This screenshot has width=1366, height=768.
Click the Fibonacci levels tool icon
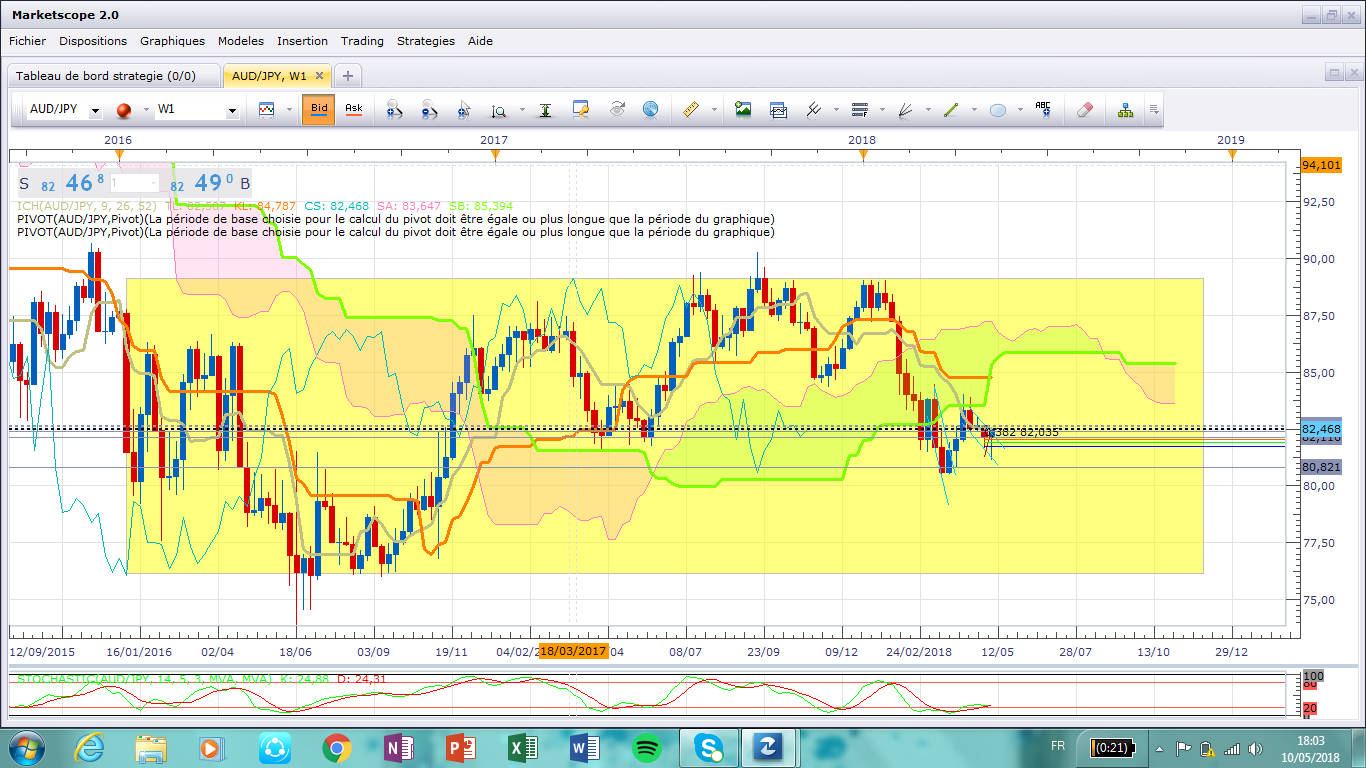click(859, 110)
